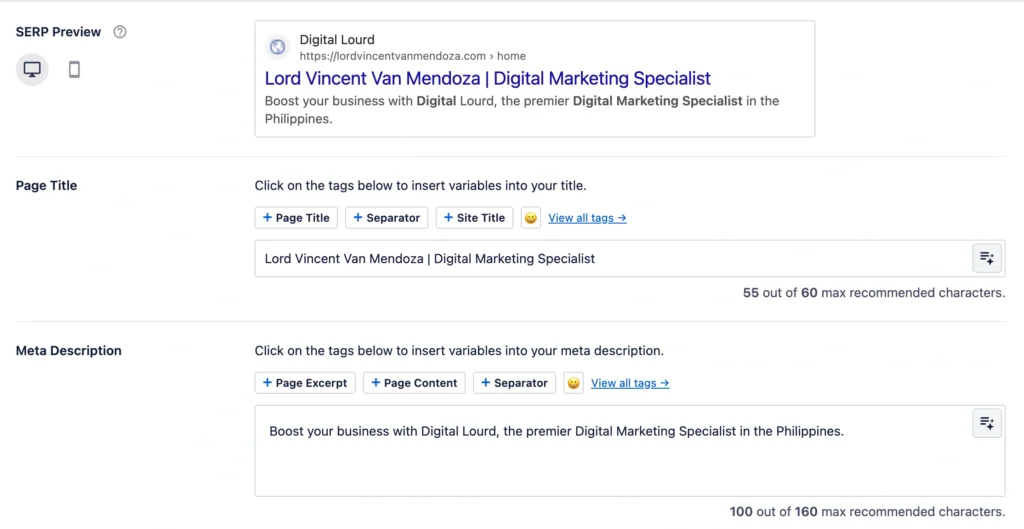Click the SERP Preview section label
The height and width of the screenshot is (529, 1024).
click(x=58, y=32)
